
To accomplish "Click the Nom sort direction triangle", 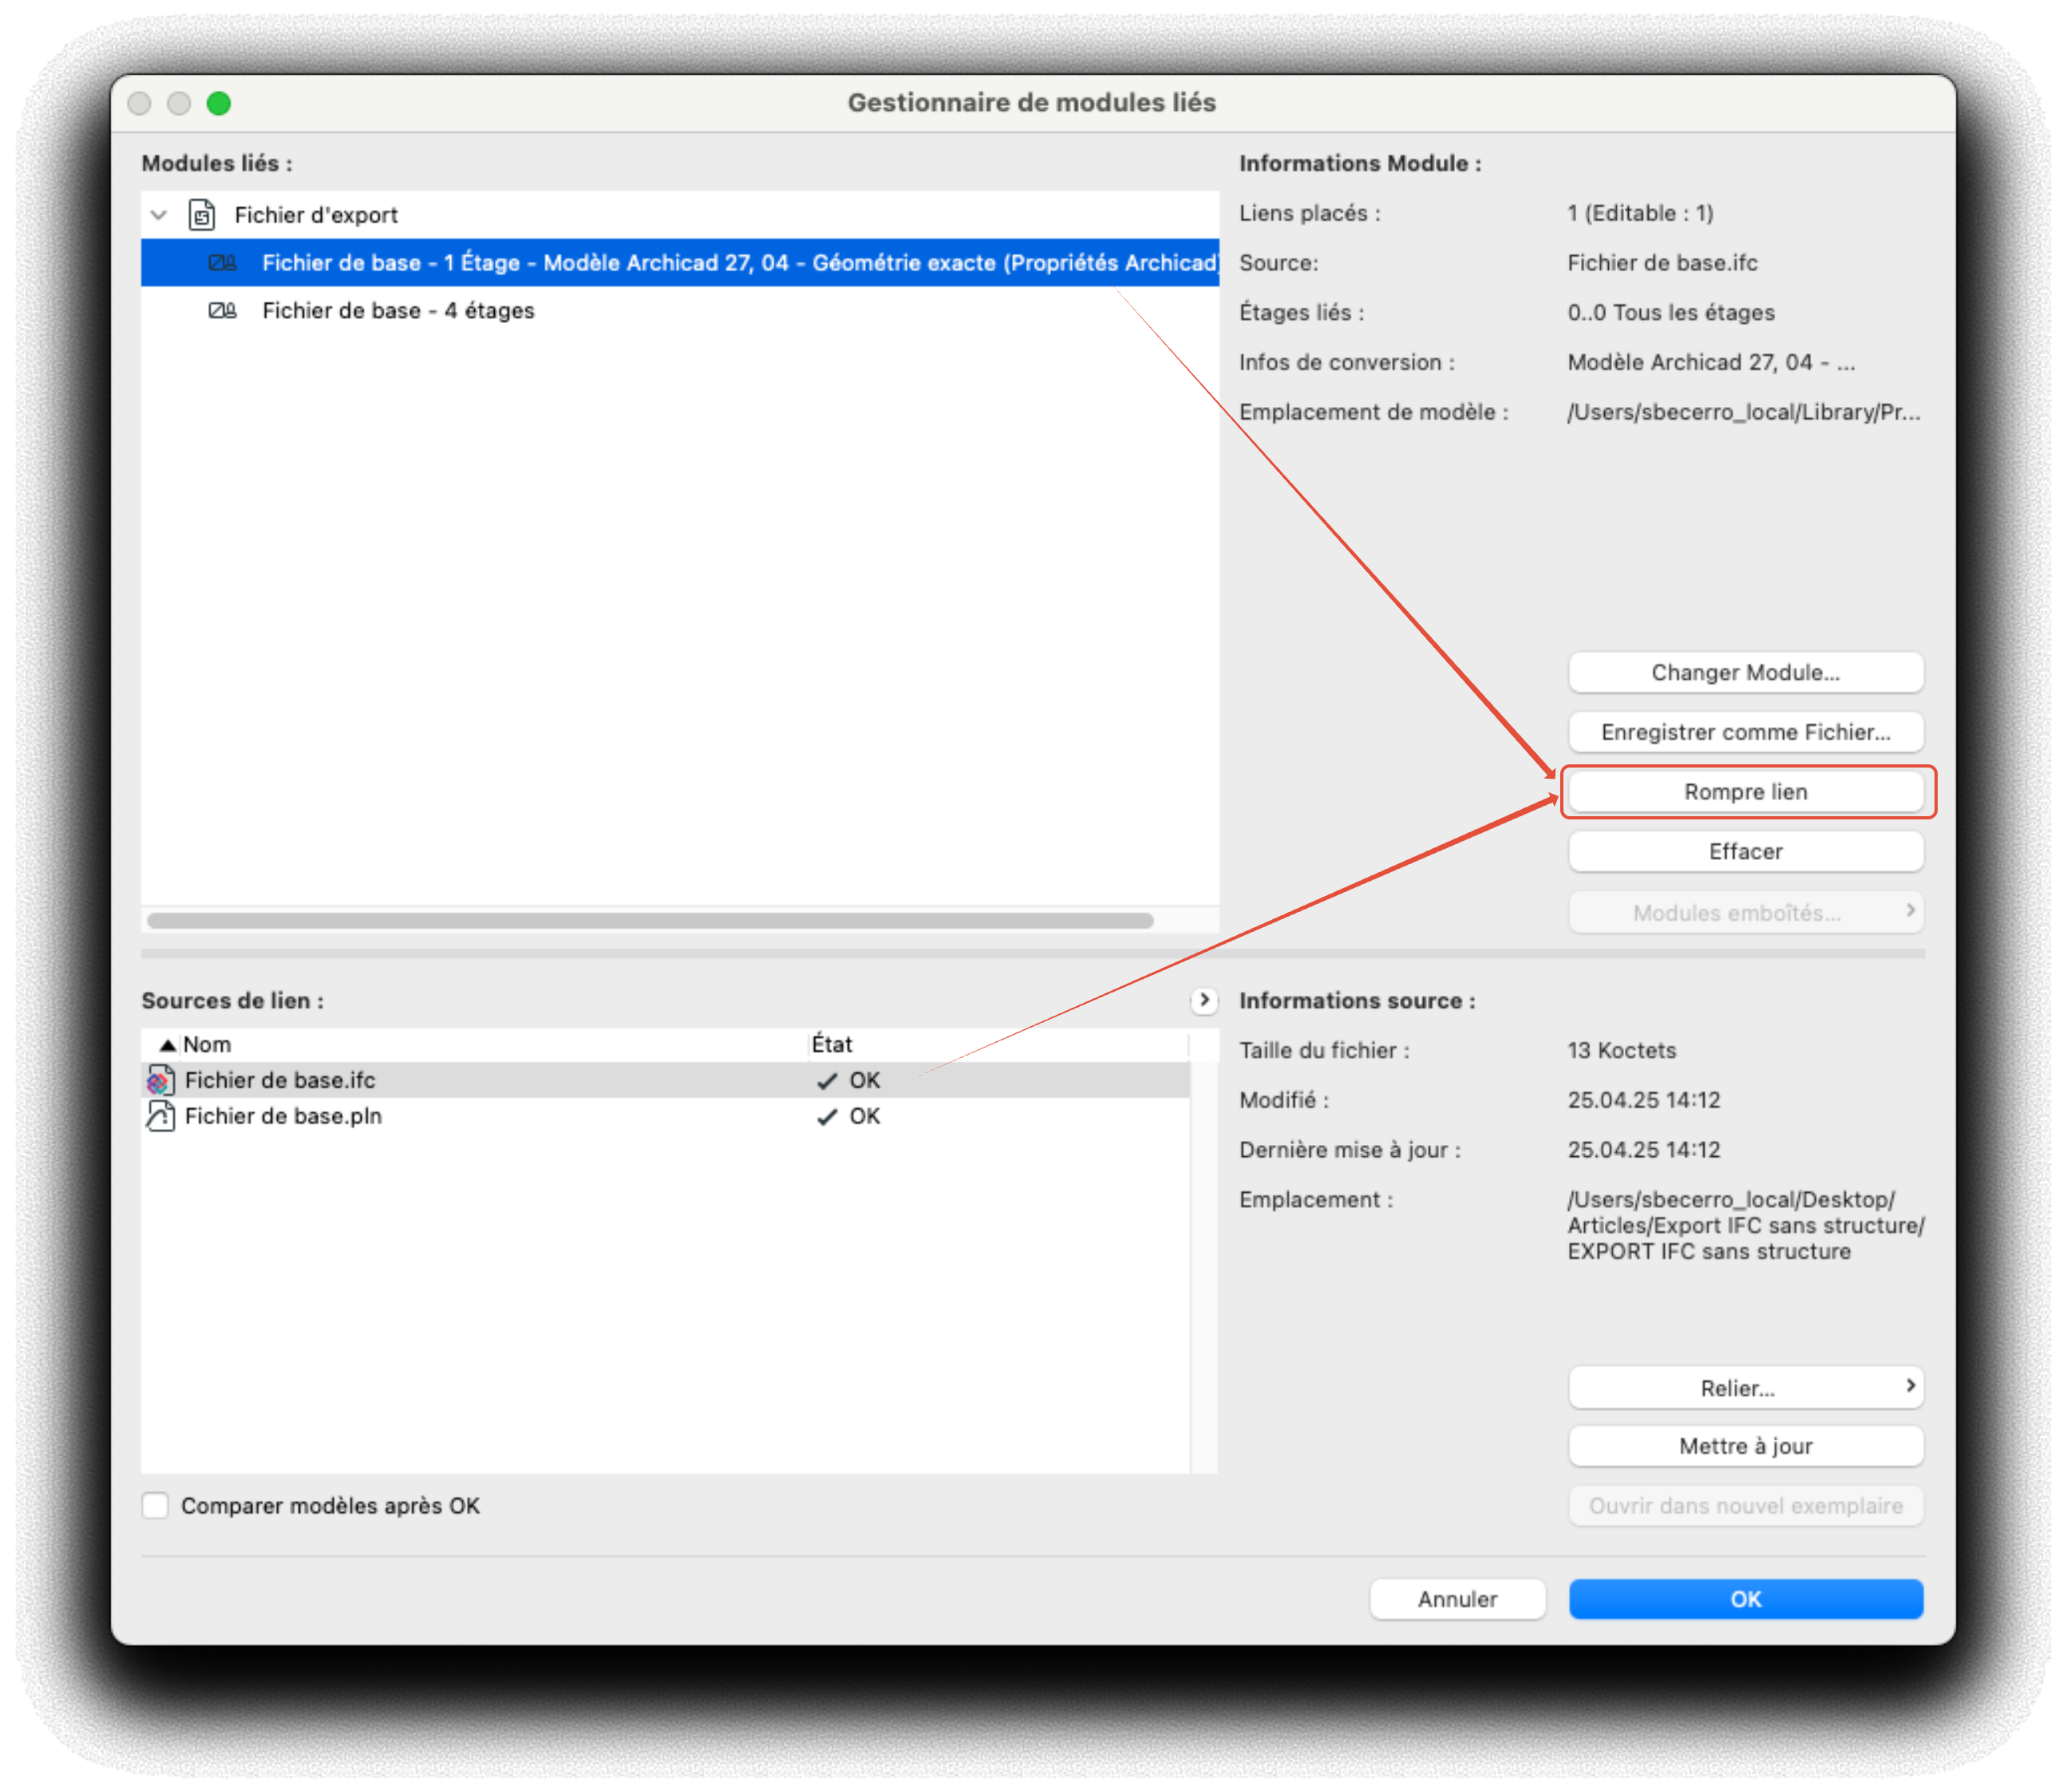I will (168, 1045).
